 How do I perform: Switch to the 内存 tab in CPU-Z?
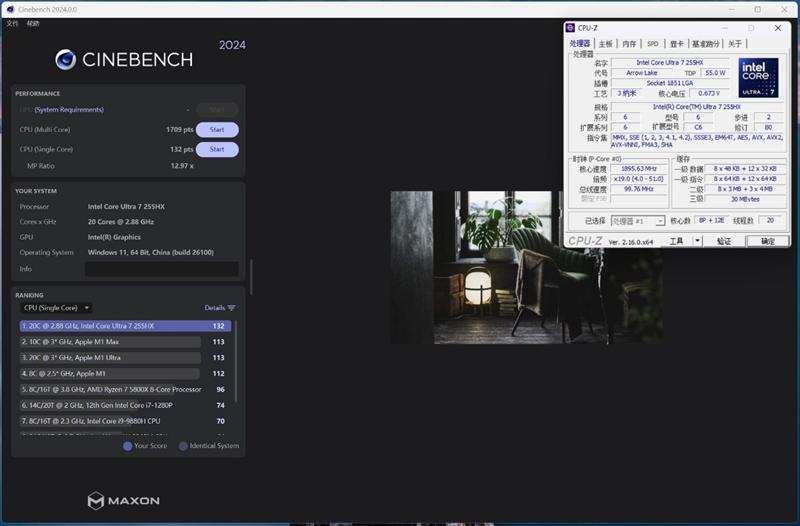click(x=628, y=44)
